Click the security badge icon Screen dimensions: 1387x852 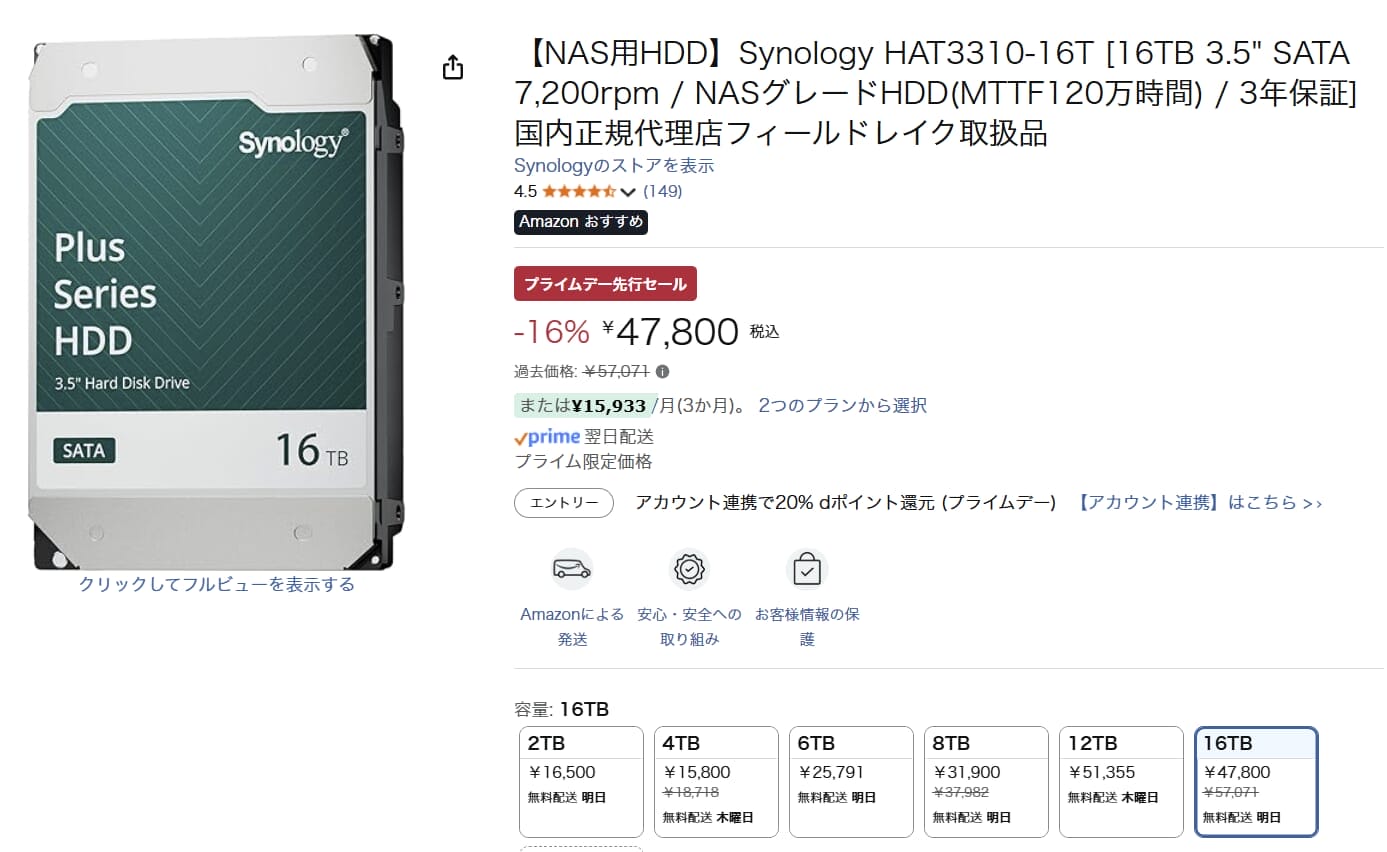pos(689,569)
